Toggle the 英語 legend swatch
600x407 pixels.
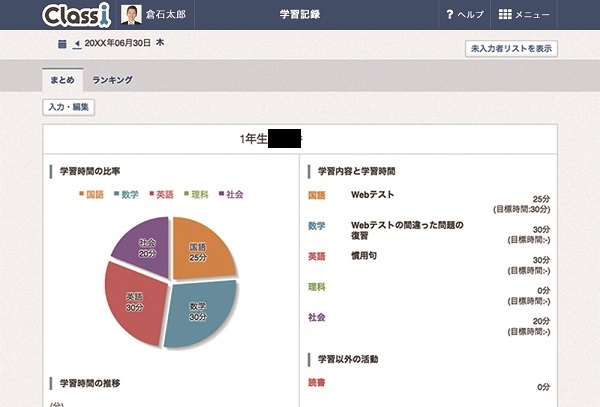[x=152, y=194]
